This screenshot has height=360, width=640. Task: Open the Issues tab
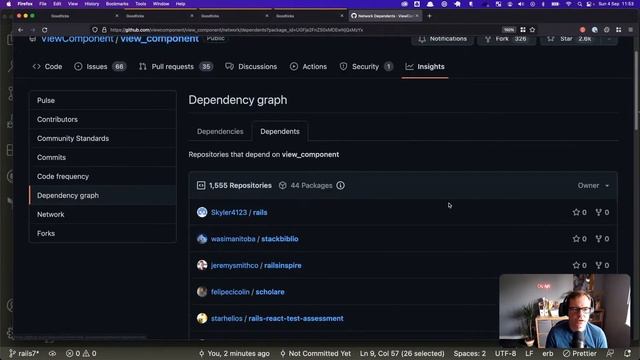coord(100,67)
